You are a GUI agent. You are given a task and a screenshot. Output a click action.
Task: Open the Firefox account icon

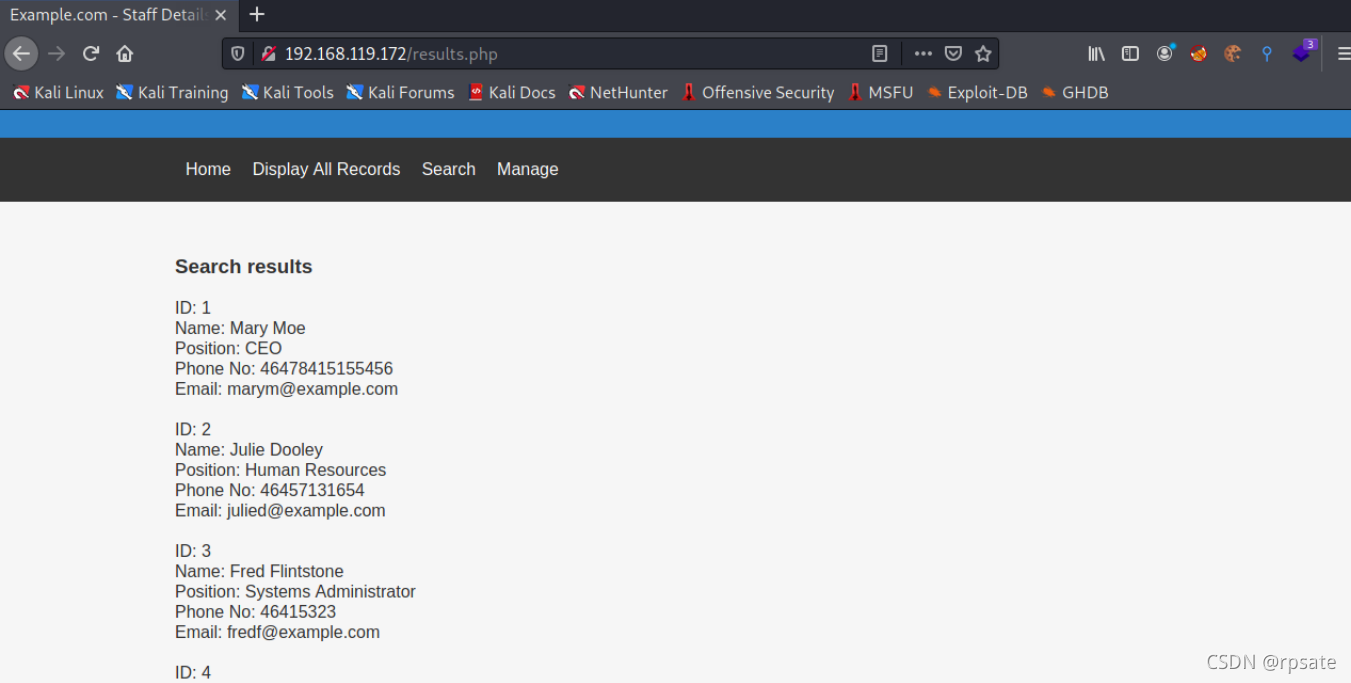click(x=1165, y=54)
